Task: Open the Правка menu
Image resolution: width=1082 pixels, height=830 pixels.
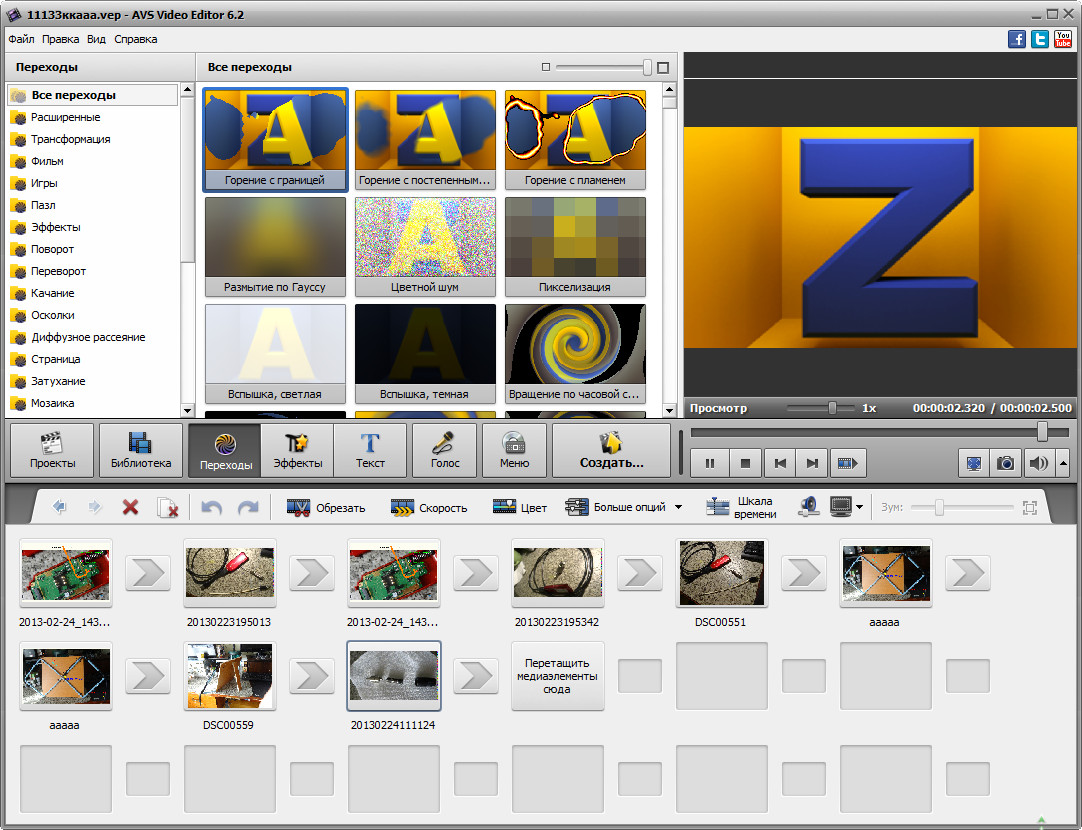Action: pyautogui.click(x=61, y=39)
